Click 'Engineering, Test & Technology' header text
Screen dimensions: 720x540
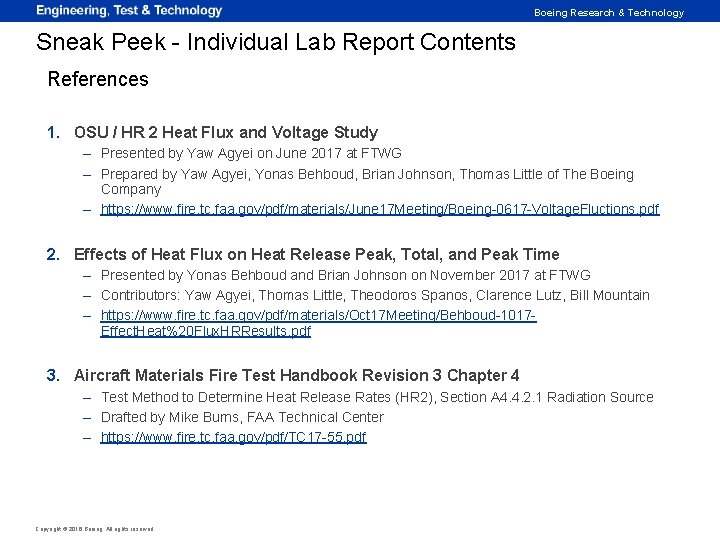click(129, 10)
